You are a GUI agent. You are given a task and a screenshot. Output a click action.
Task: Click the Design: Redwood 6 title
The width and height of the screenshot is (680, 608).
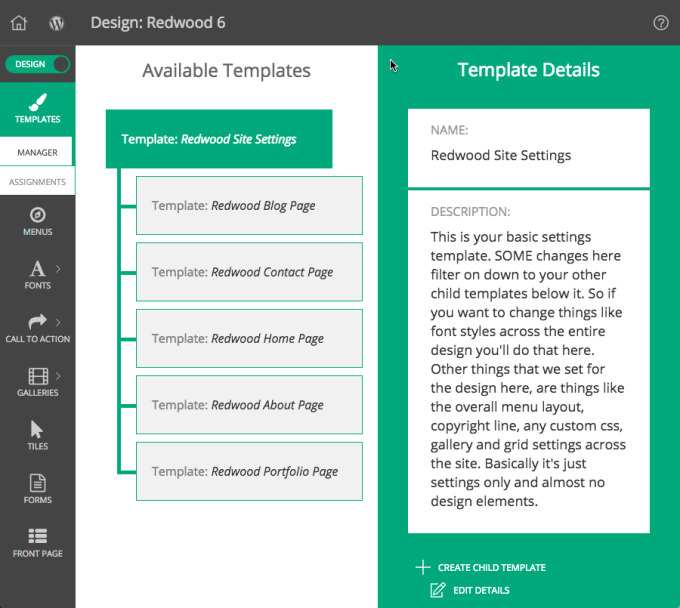[158, 23]
